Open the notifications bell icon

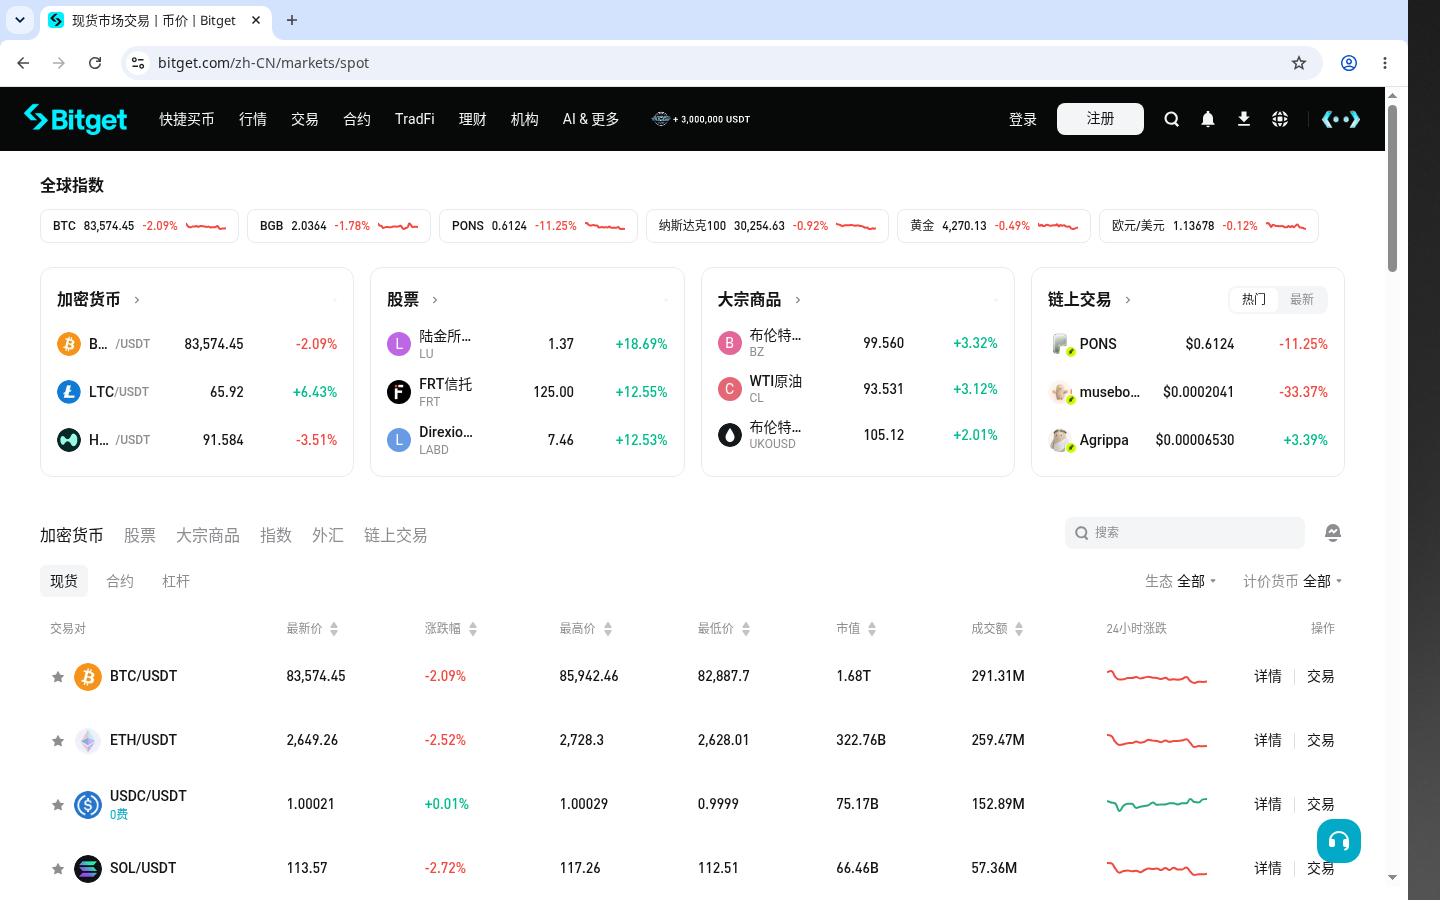(1208, 119)
